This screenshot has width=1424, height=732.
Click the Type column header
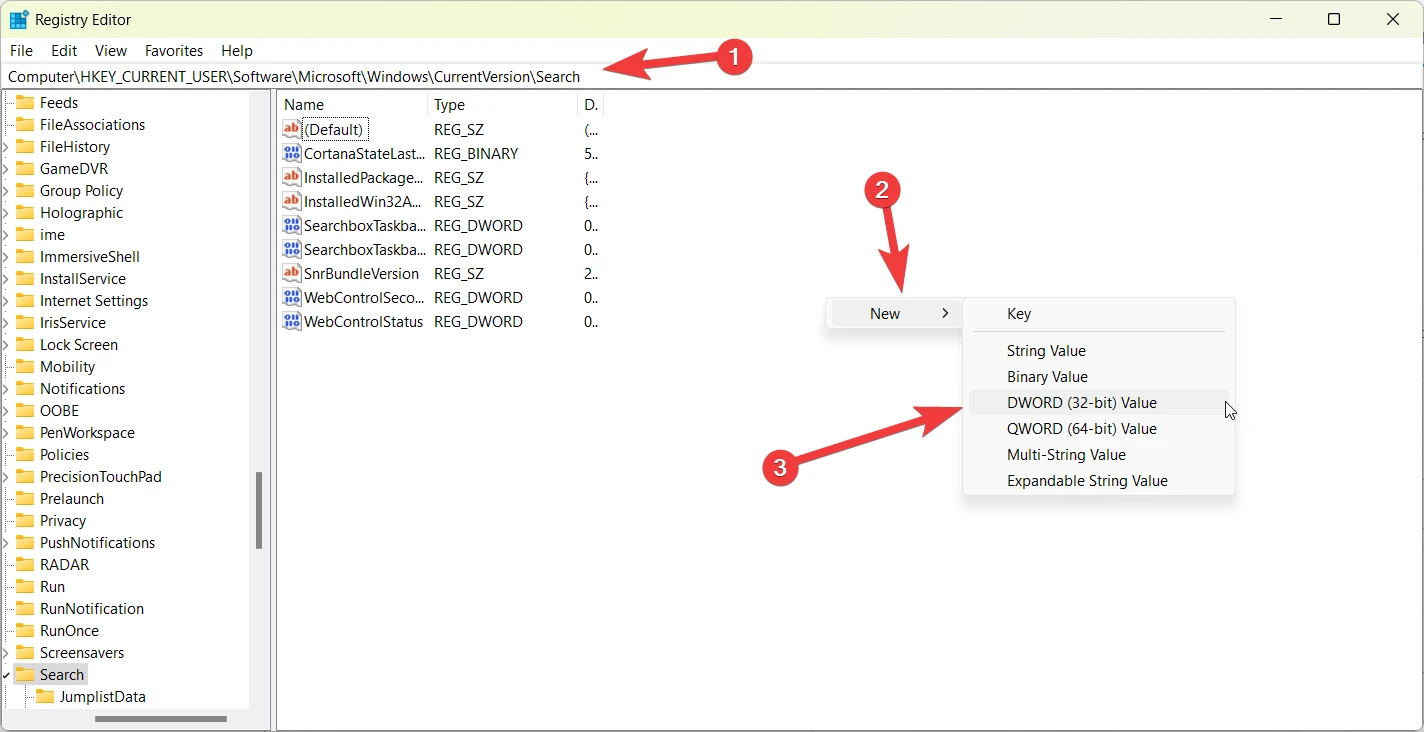(503, 104)
